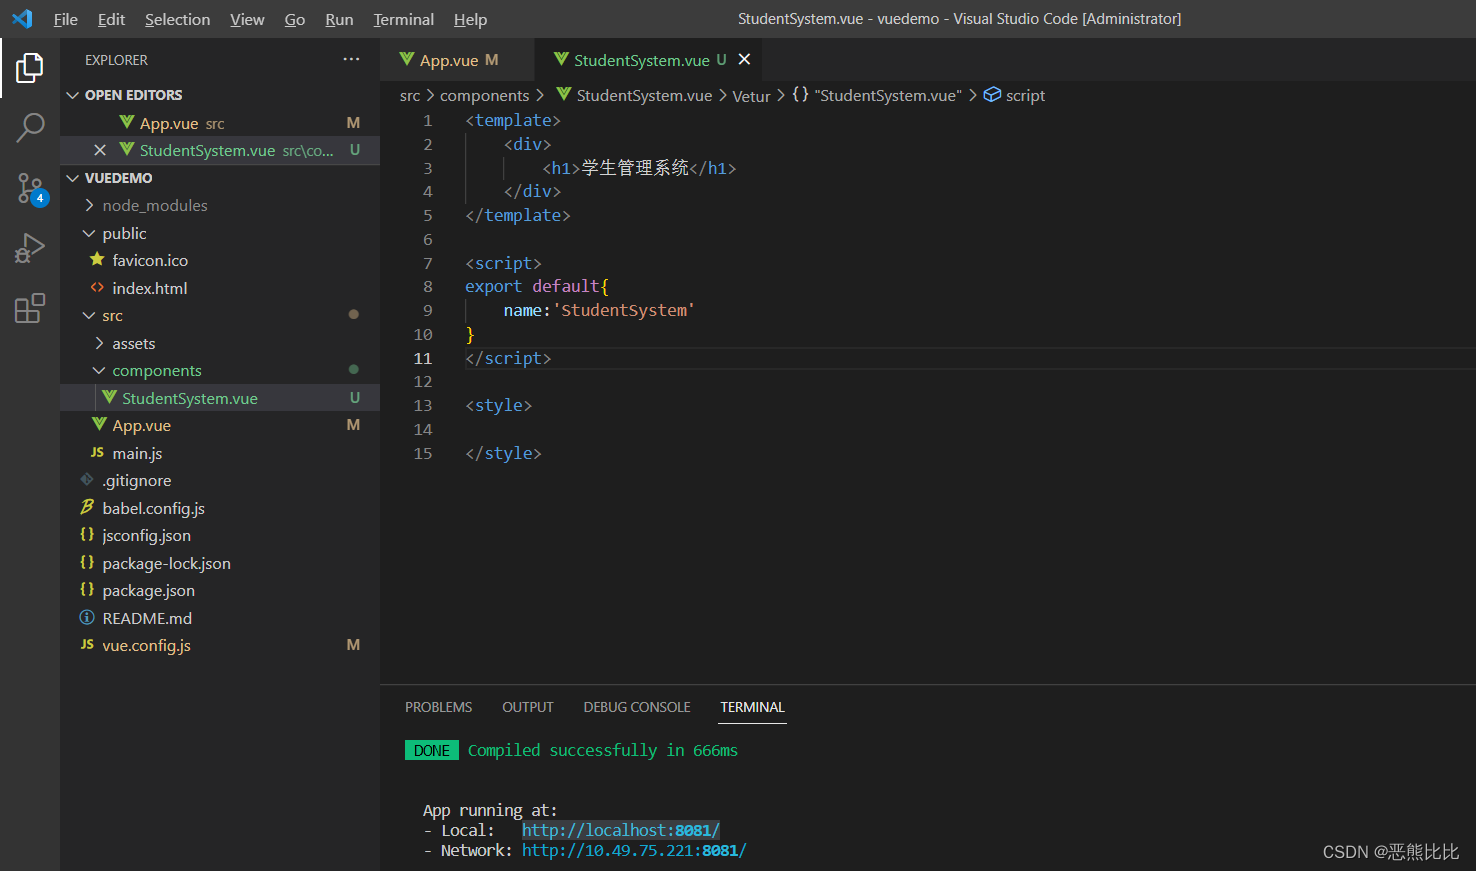Open the network URL http://10.49.75.221:8081/

pos(634,850)
